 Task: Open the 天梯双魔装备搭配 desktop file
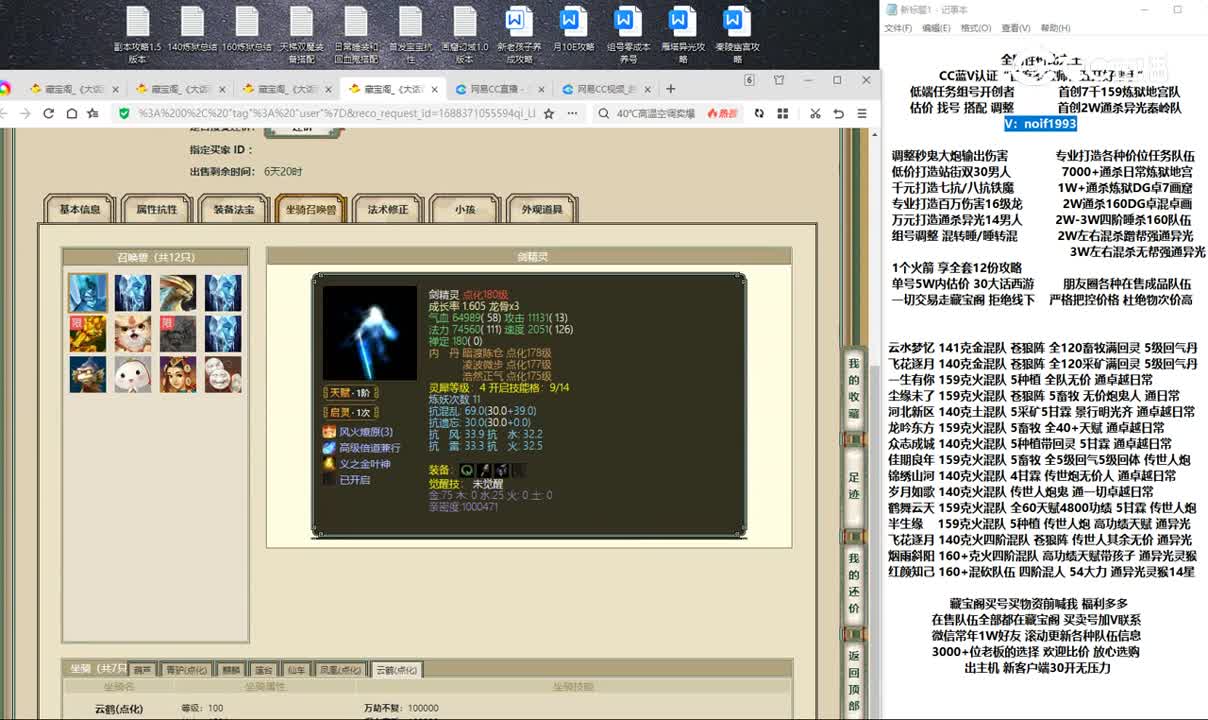(301, 35)
